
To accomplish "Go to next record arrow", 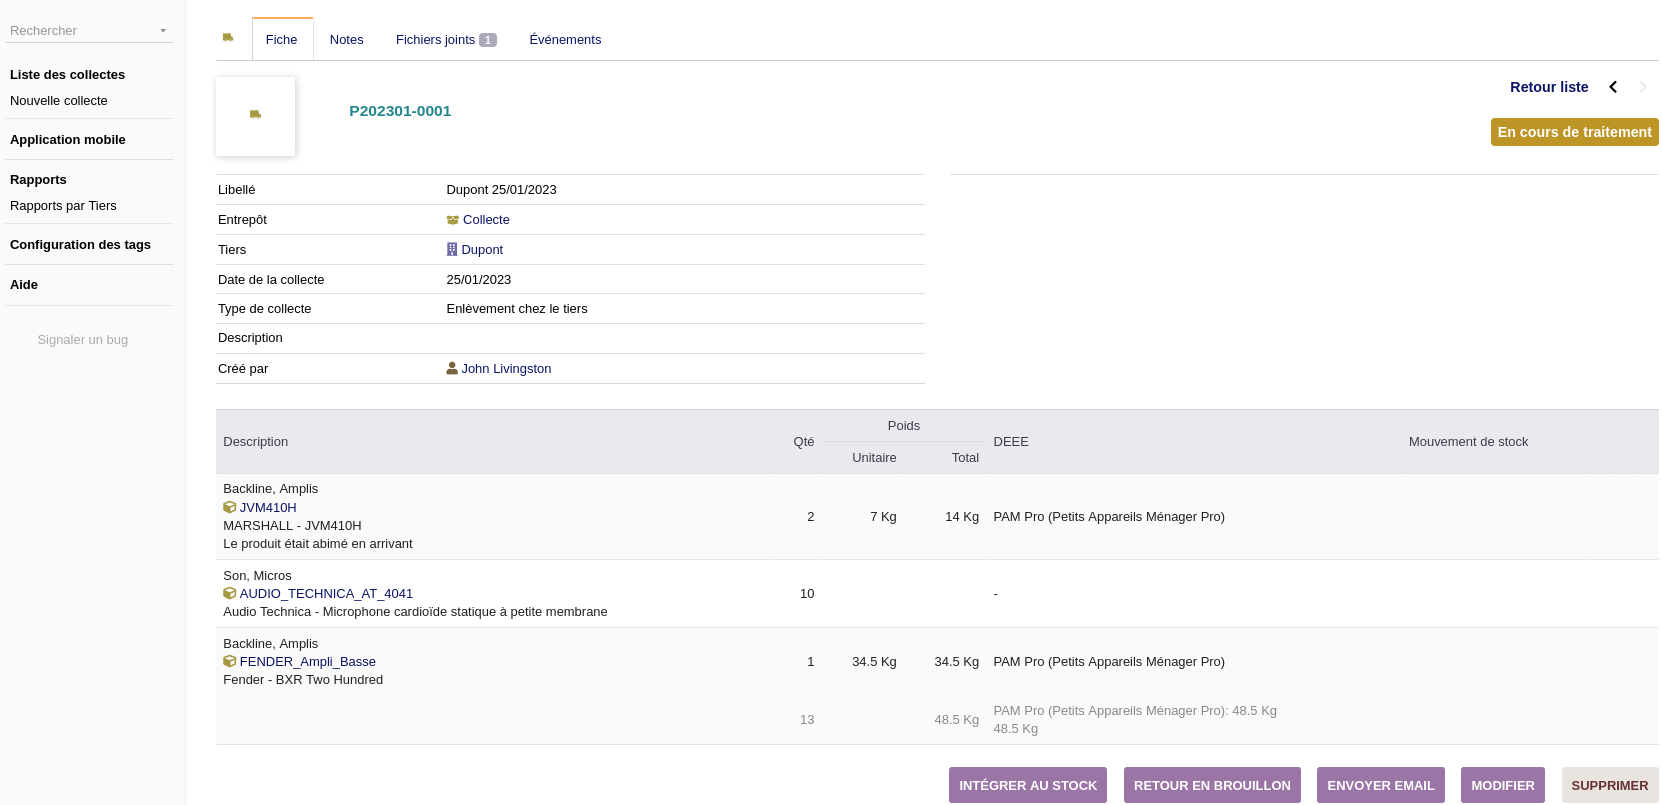I will click(x=1643, y=87).
